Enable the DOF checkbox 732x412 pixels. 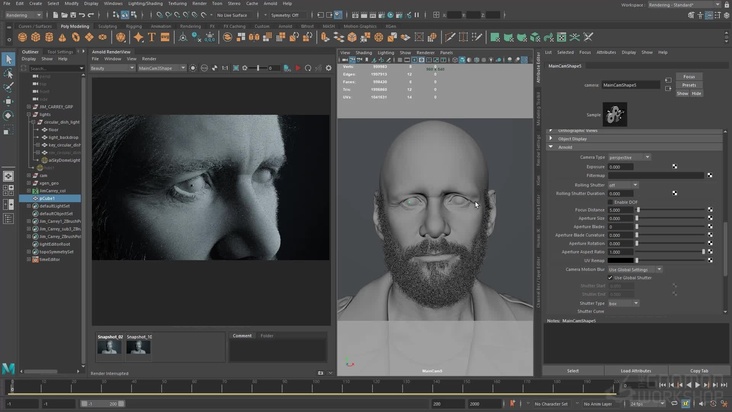pos(611,202)
